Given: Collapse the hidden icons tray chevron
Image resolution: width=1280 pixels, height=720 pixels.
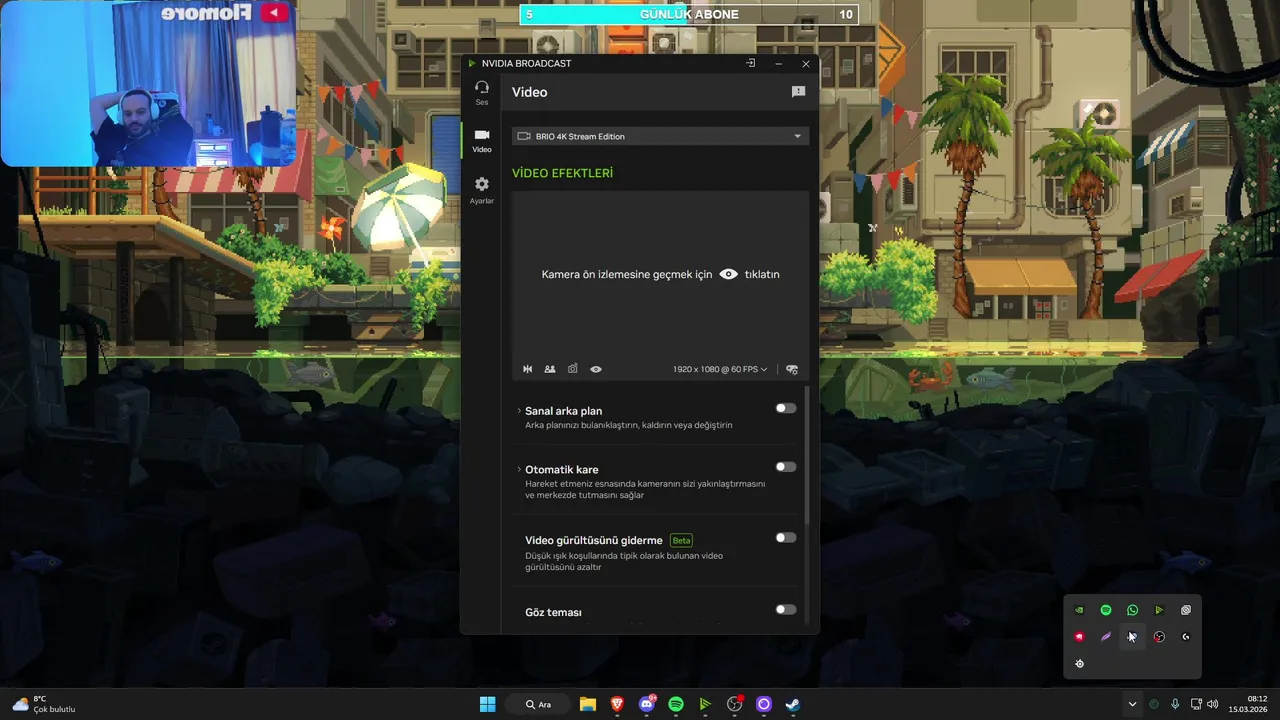Looking at the screenshot, I should 1132,704.
